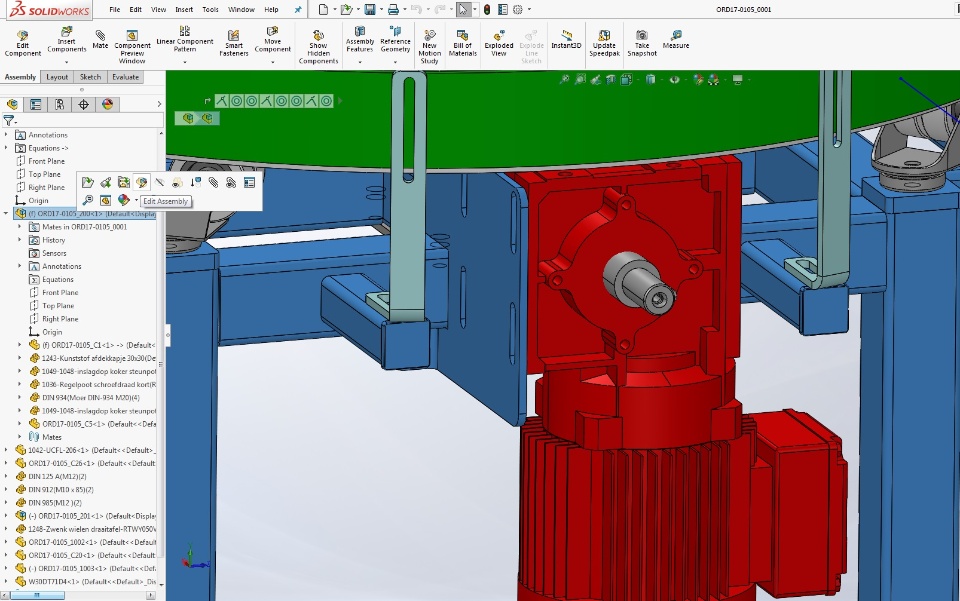Open the Window menu
The image size is (960, 601).
point(241,9)
